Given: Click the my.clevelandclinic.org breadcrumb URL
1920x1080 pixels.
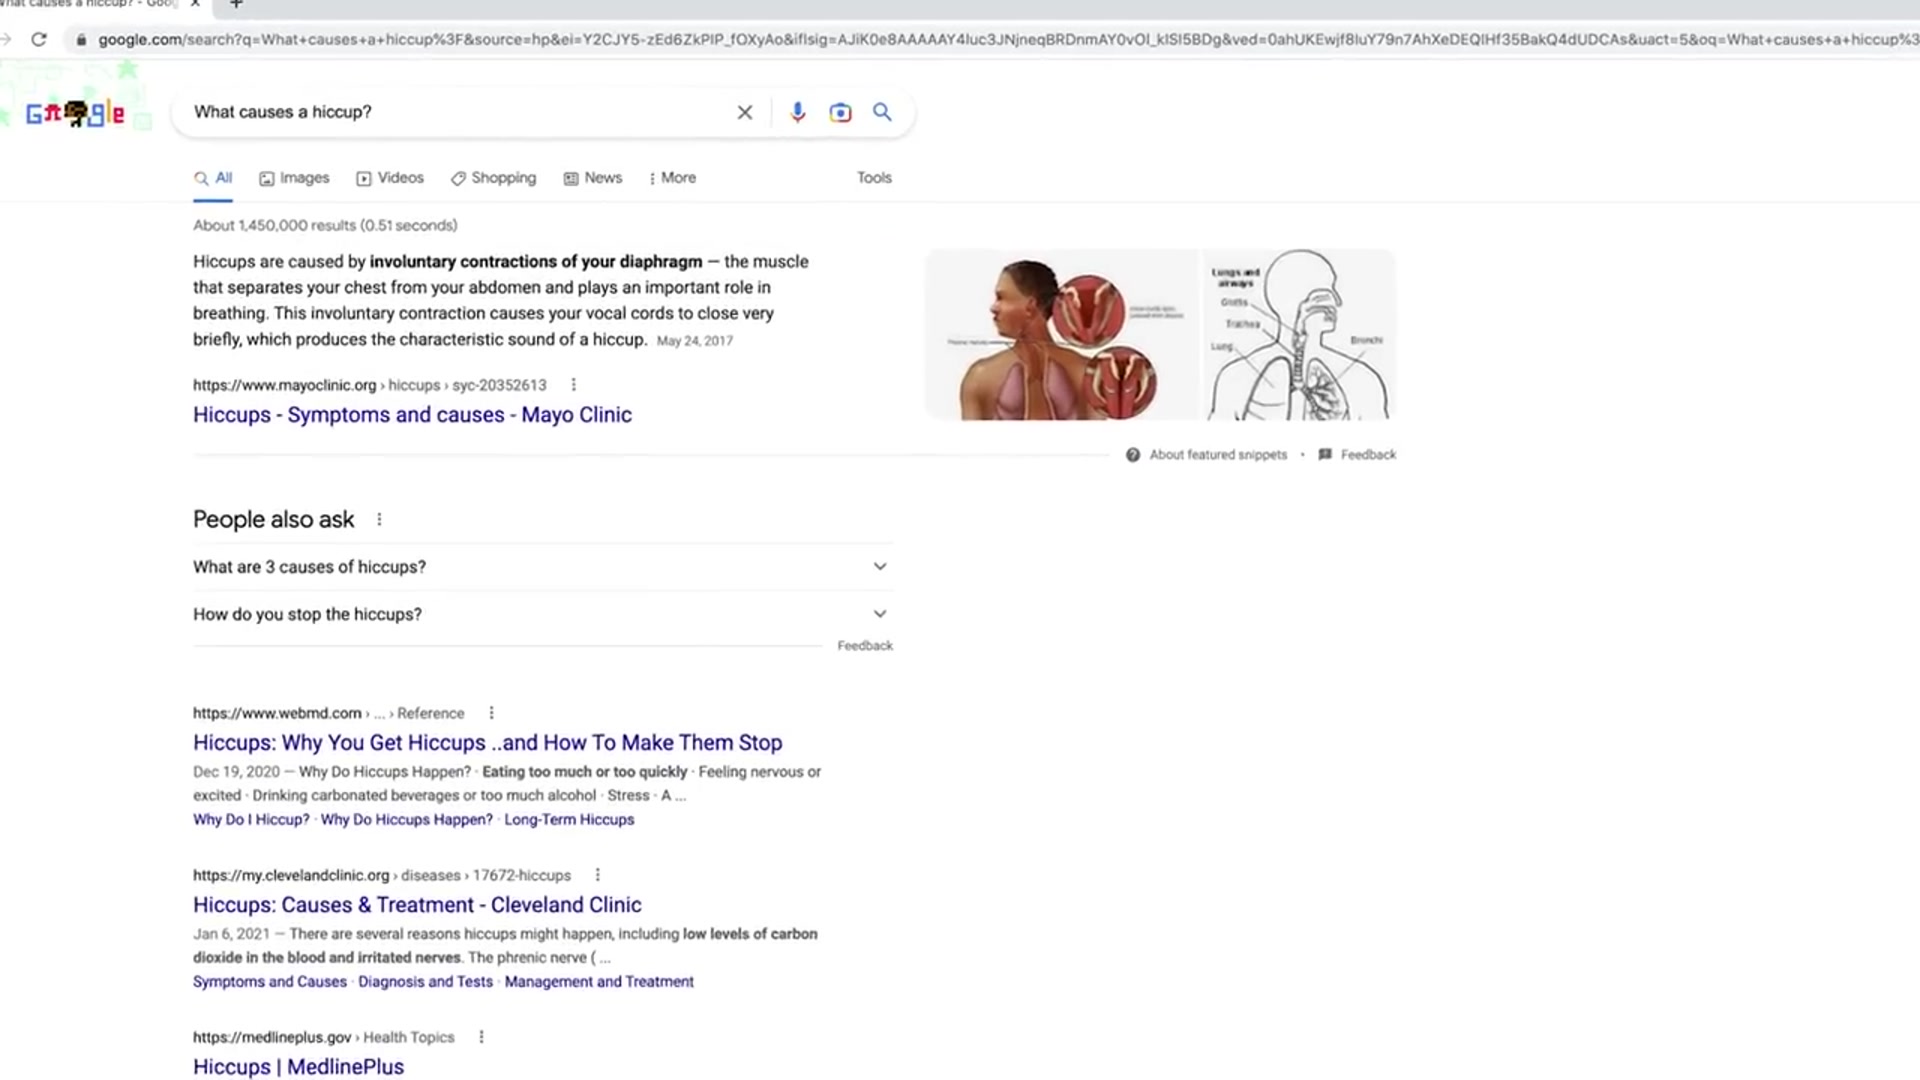Looking at the screenshot, I should [382, 875].
